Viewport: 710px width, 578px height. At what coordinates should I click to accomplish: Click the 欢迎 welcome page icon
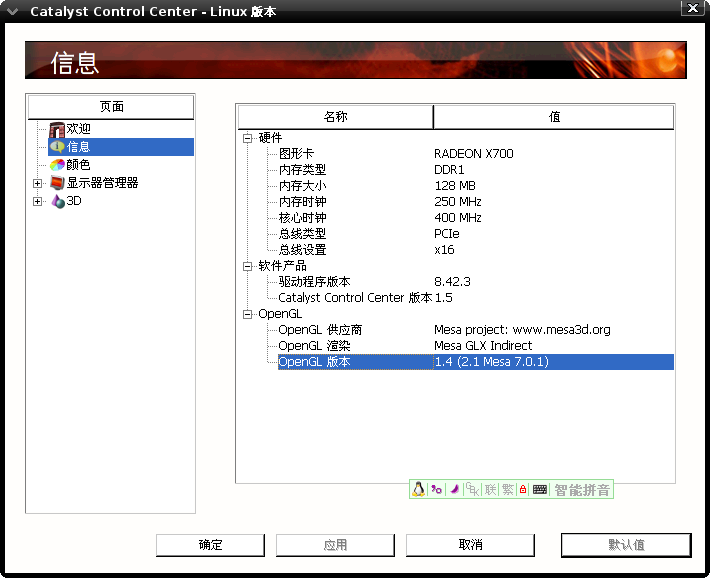[57, 129]
